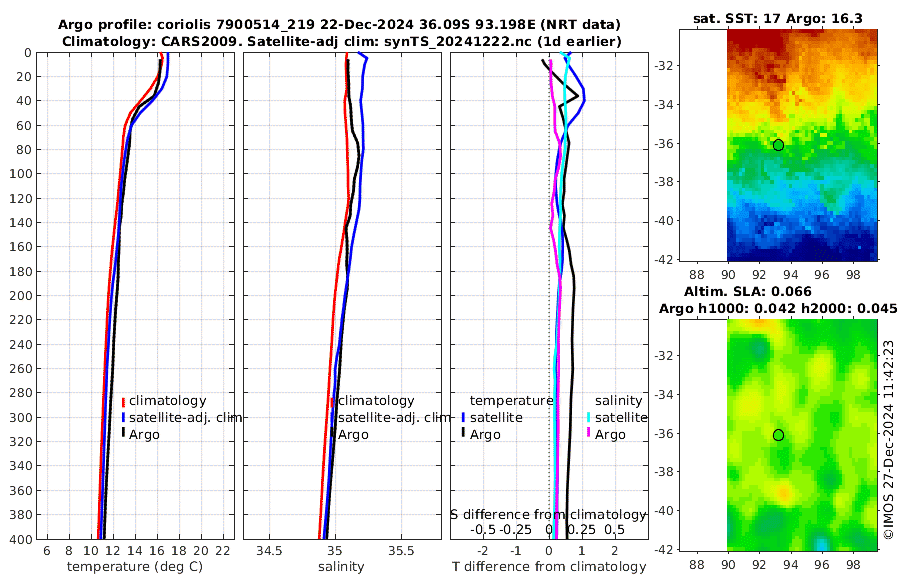The width and height of the screenshot is (900, 580).
Task: Select the 'Climatology: CARS2009' subtitle line
Action: pos(342,41)
